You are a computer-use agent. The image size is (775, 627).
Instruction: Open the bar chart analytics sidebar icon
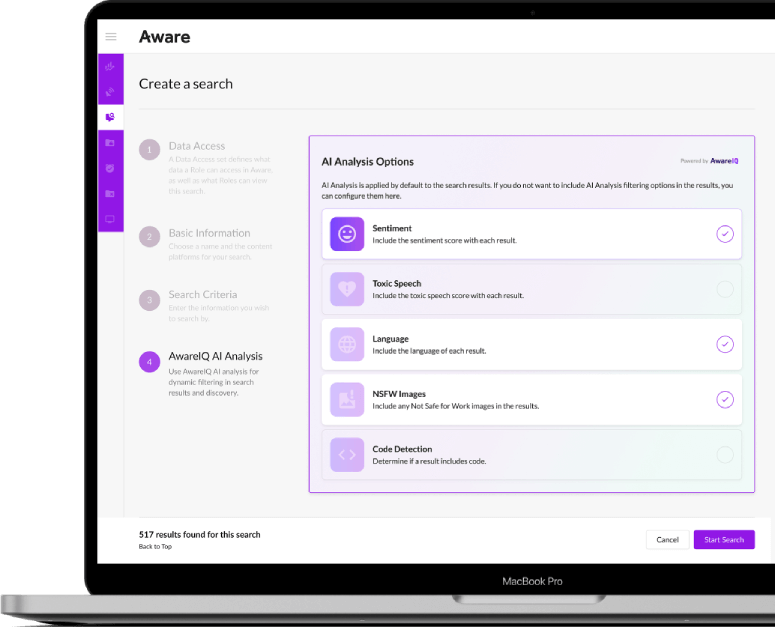pyautogui.click(x=110, y=66)
